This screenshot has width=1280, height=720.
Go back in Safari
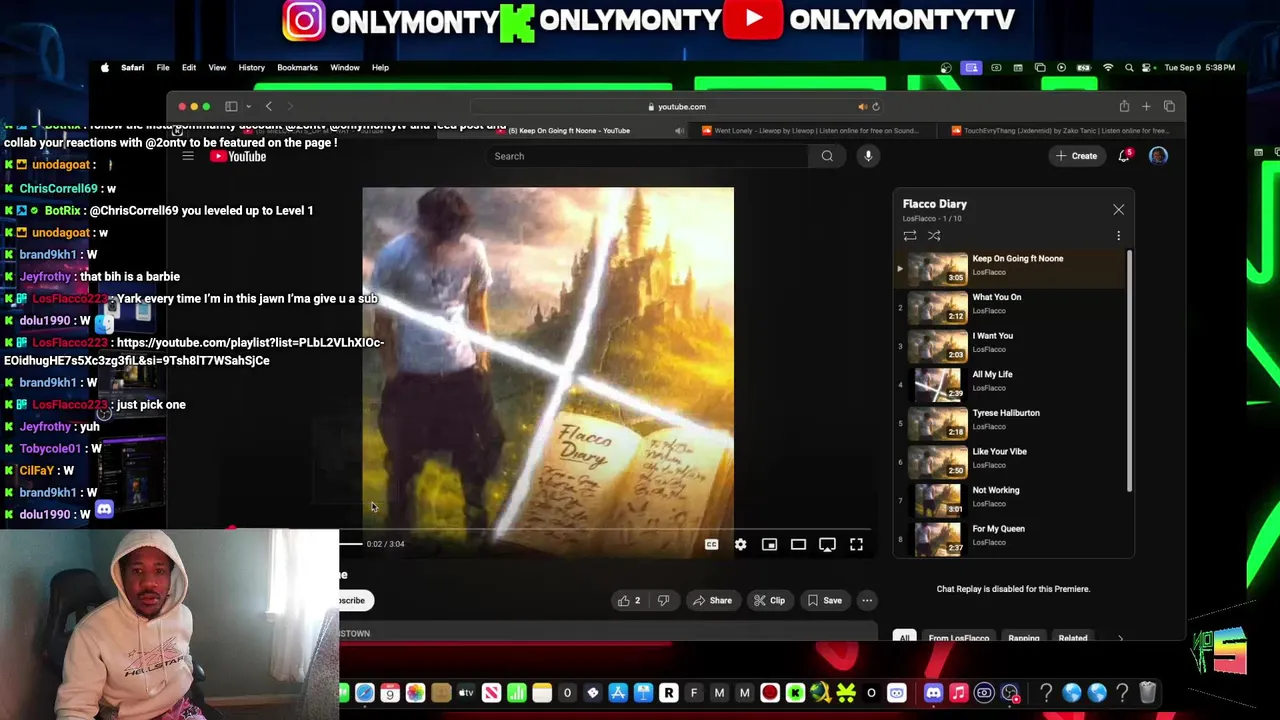pyautogui.click(x=268, y=106)
